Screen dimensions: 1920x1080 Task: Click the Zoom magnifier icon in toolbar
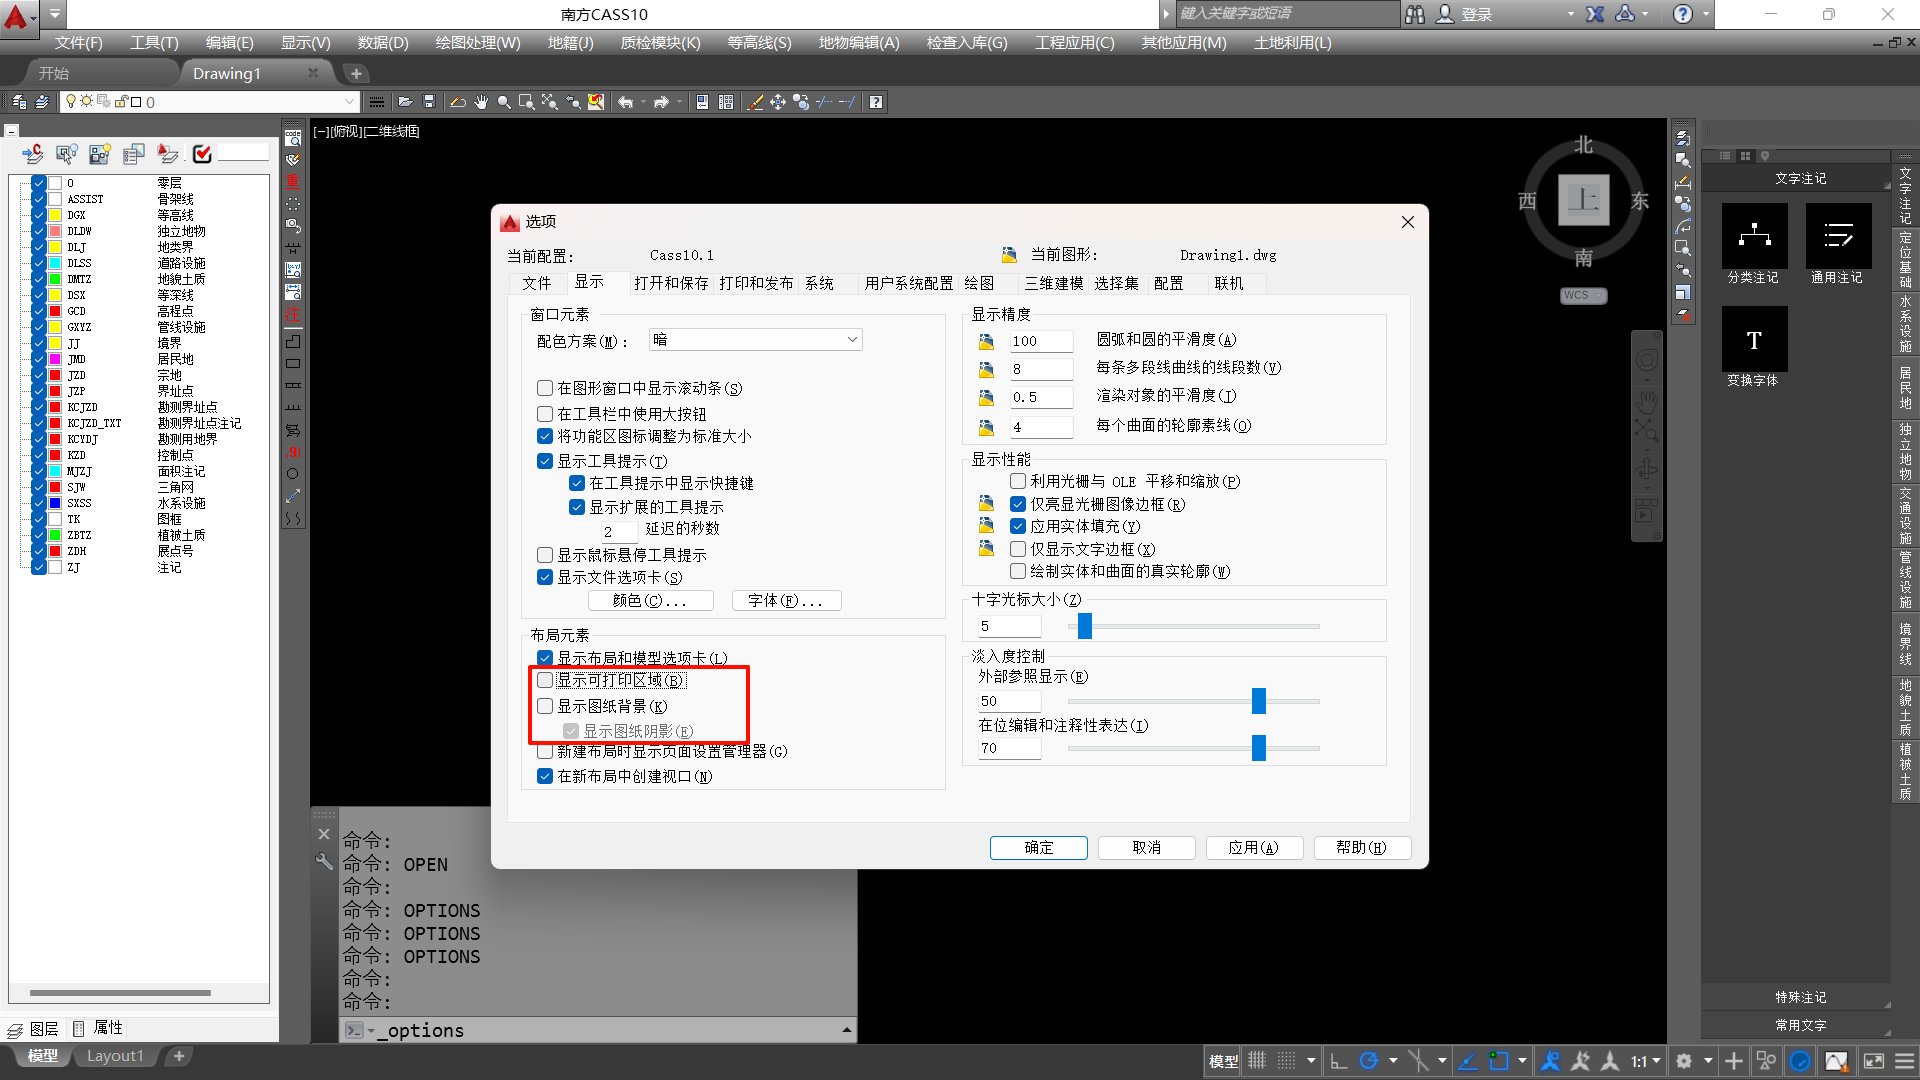point(504,102)
